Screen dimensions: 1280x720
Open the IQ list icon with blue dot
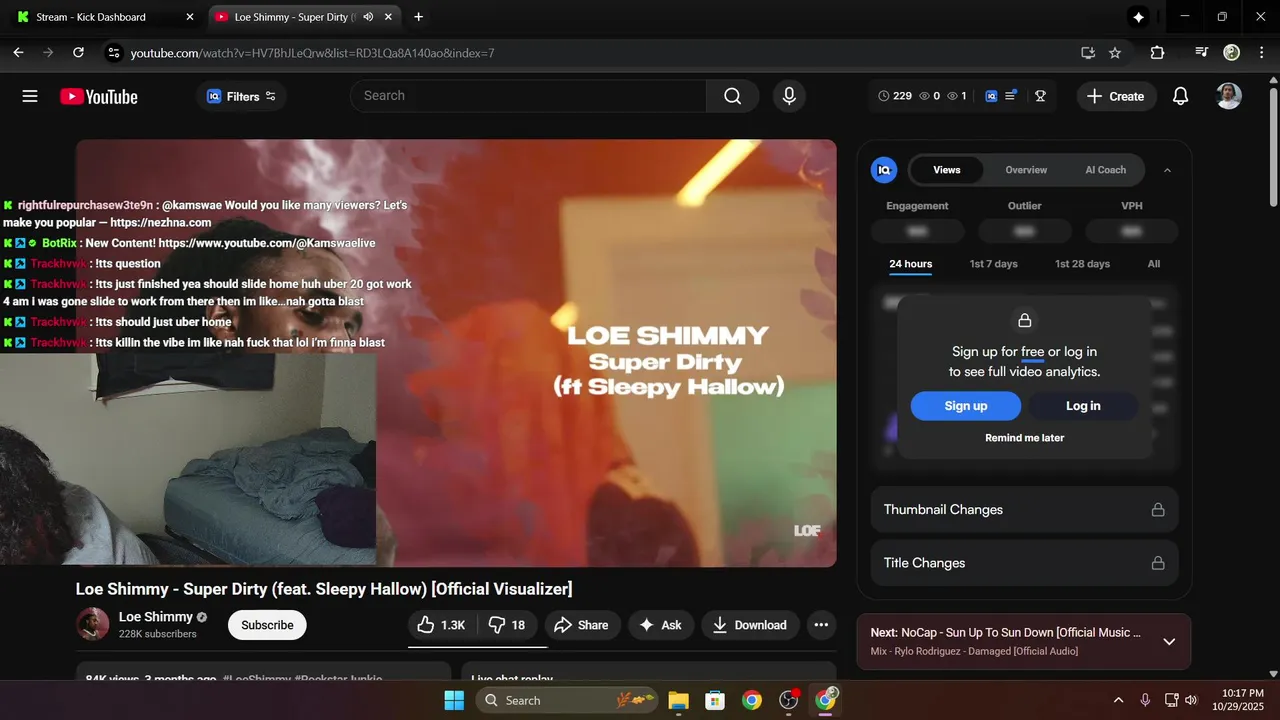(1010, 96)
